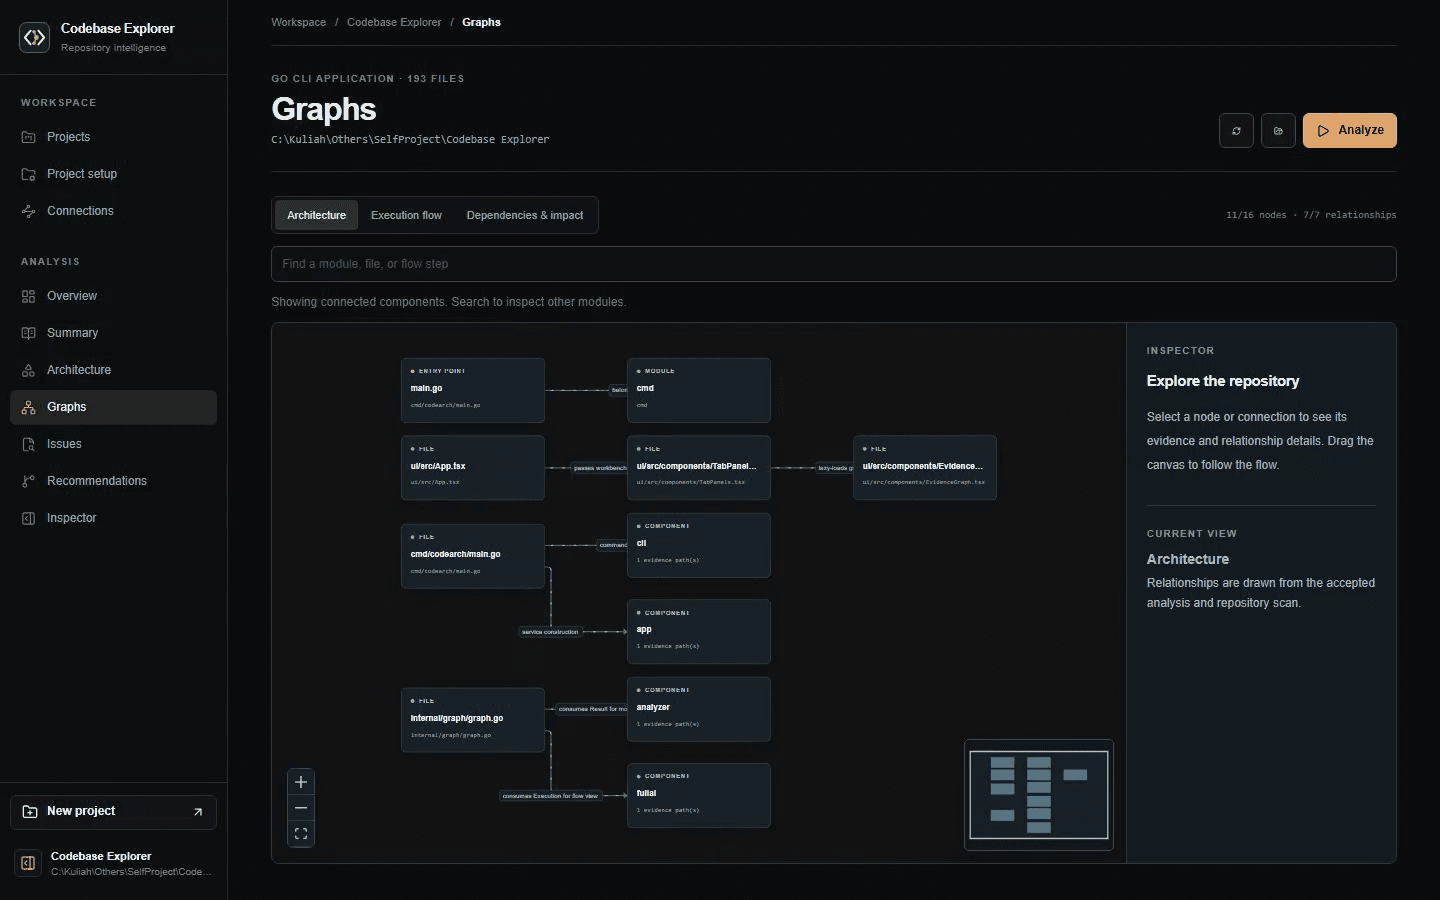Open the Summary page
This screenshot has height=900, width=1440.
coord(113,333)
